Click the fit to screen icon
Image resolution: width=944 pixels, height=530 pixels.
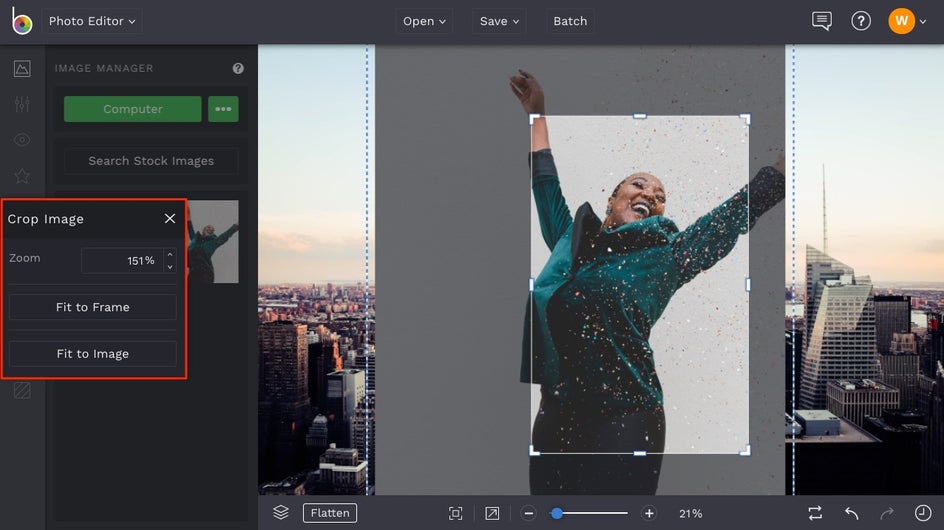pyautogui.click(x=456, y=513)
